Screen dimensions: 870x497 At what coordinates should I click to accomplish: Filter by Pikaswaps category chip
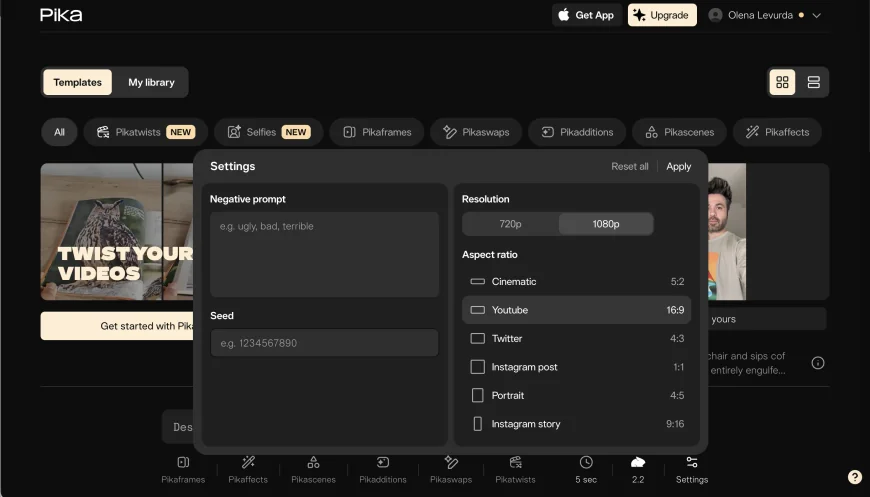pyautogui.click(x=476, y=132)
